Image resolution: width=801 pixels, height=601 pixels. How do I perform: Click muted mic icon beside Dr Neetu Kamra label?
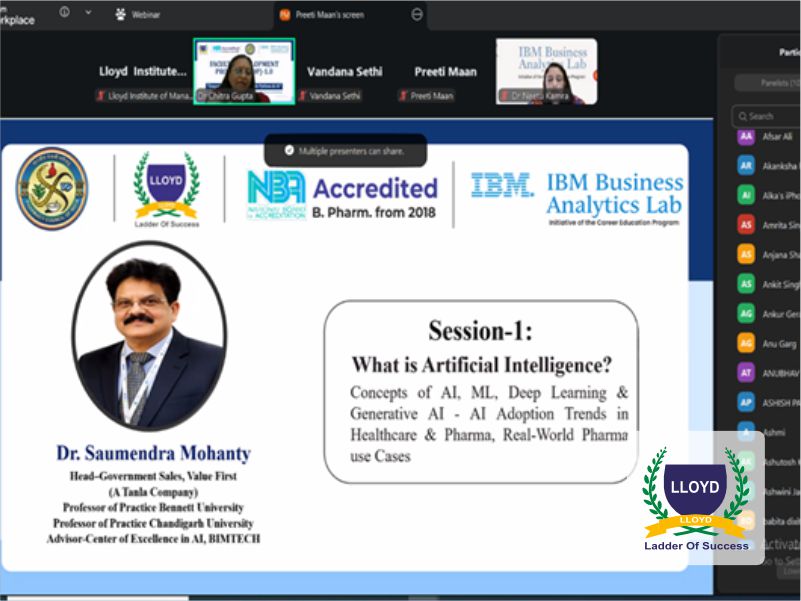(505, 96)
